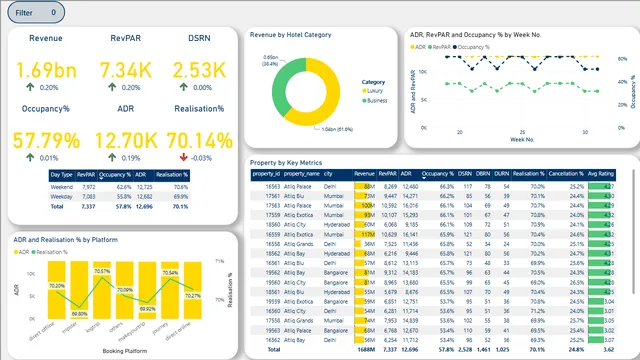Click the ADR legend marker in platform chart
640x360 pixels.
16,252
